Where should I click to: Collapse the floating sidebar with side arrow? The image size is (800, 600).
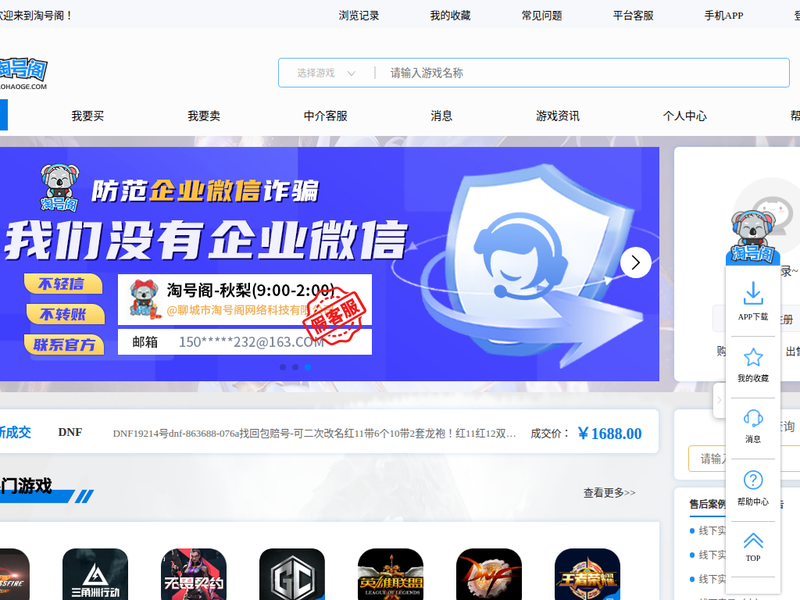pos(718,401)
